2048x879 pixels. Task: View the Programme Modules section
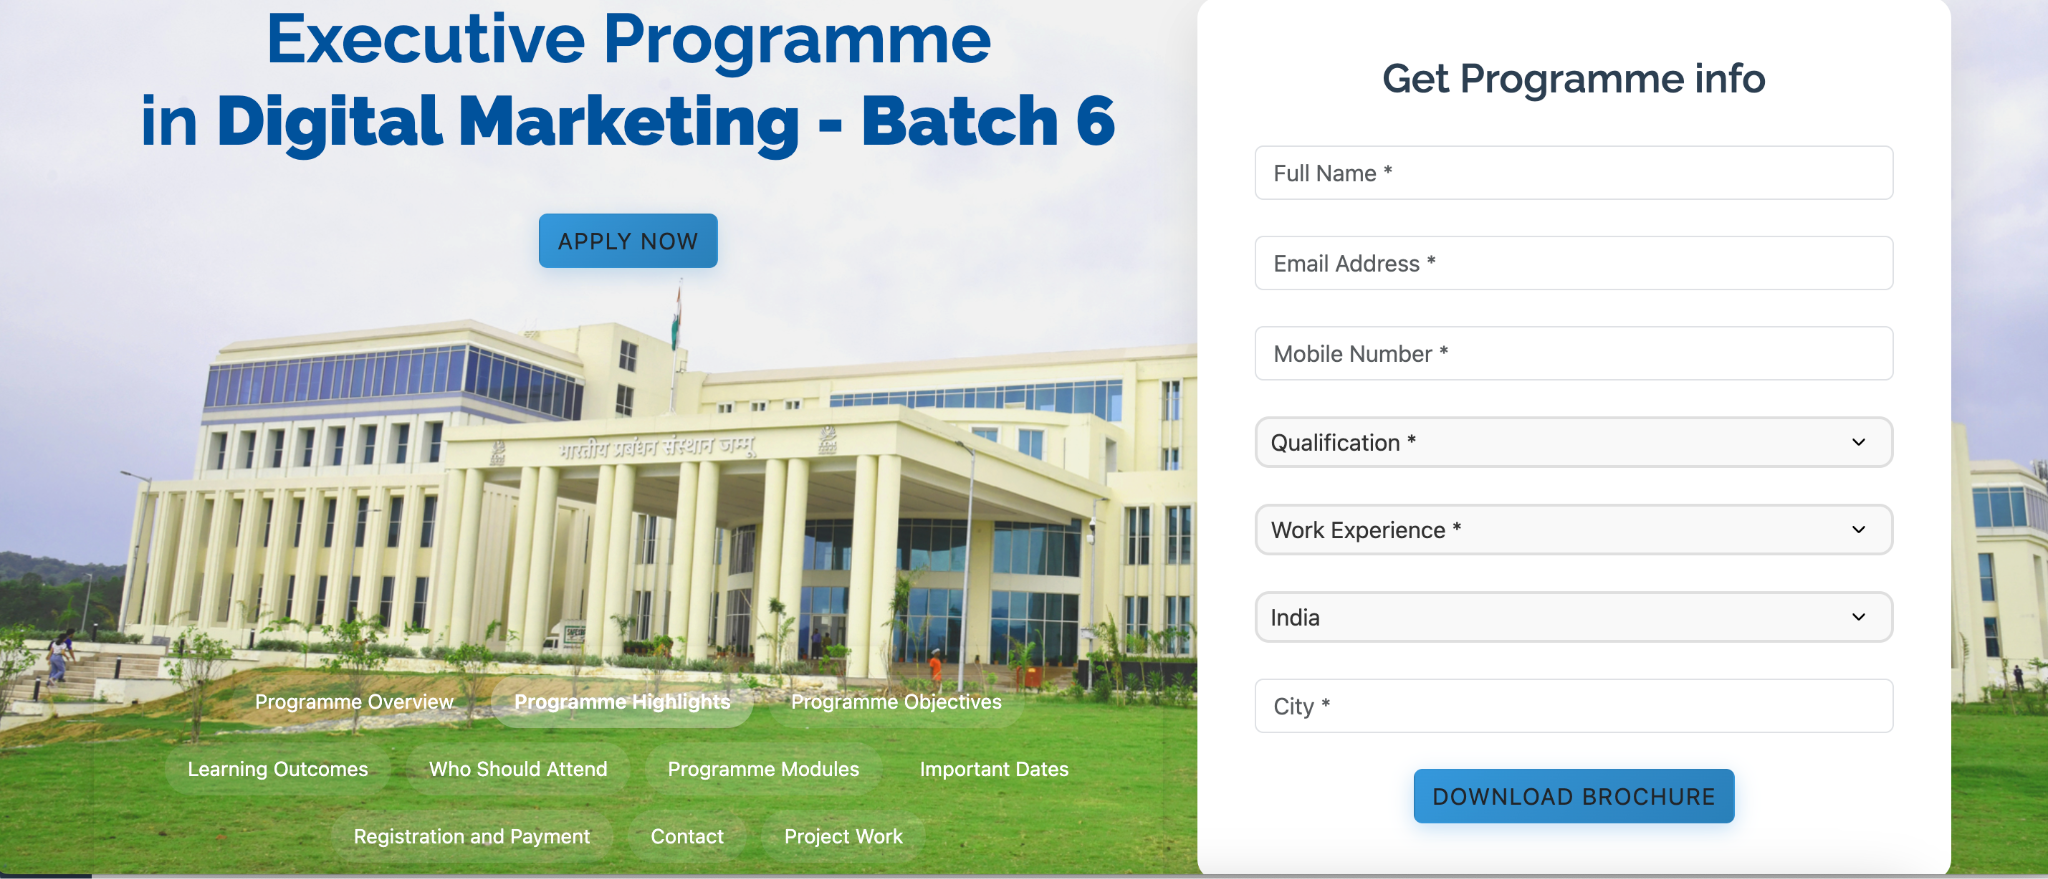point(763,769)
